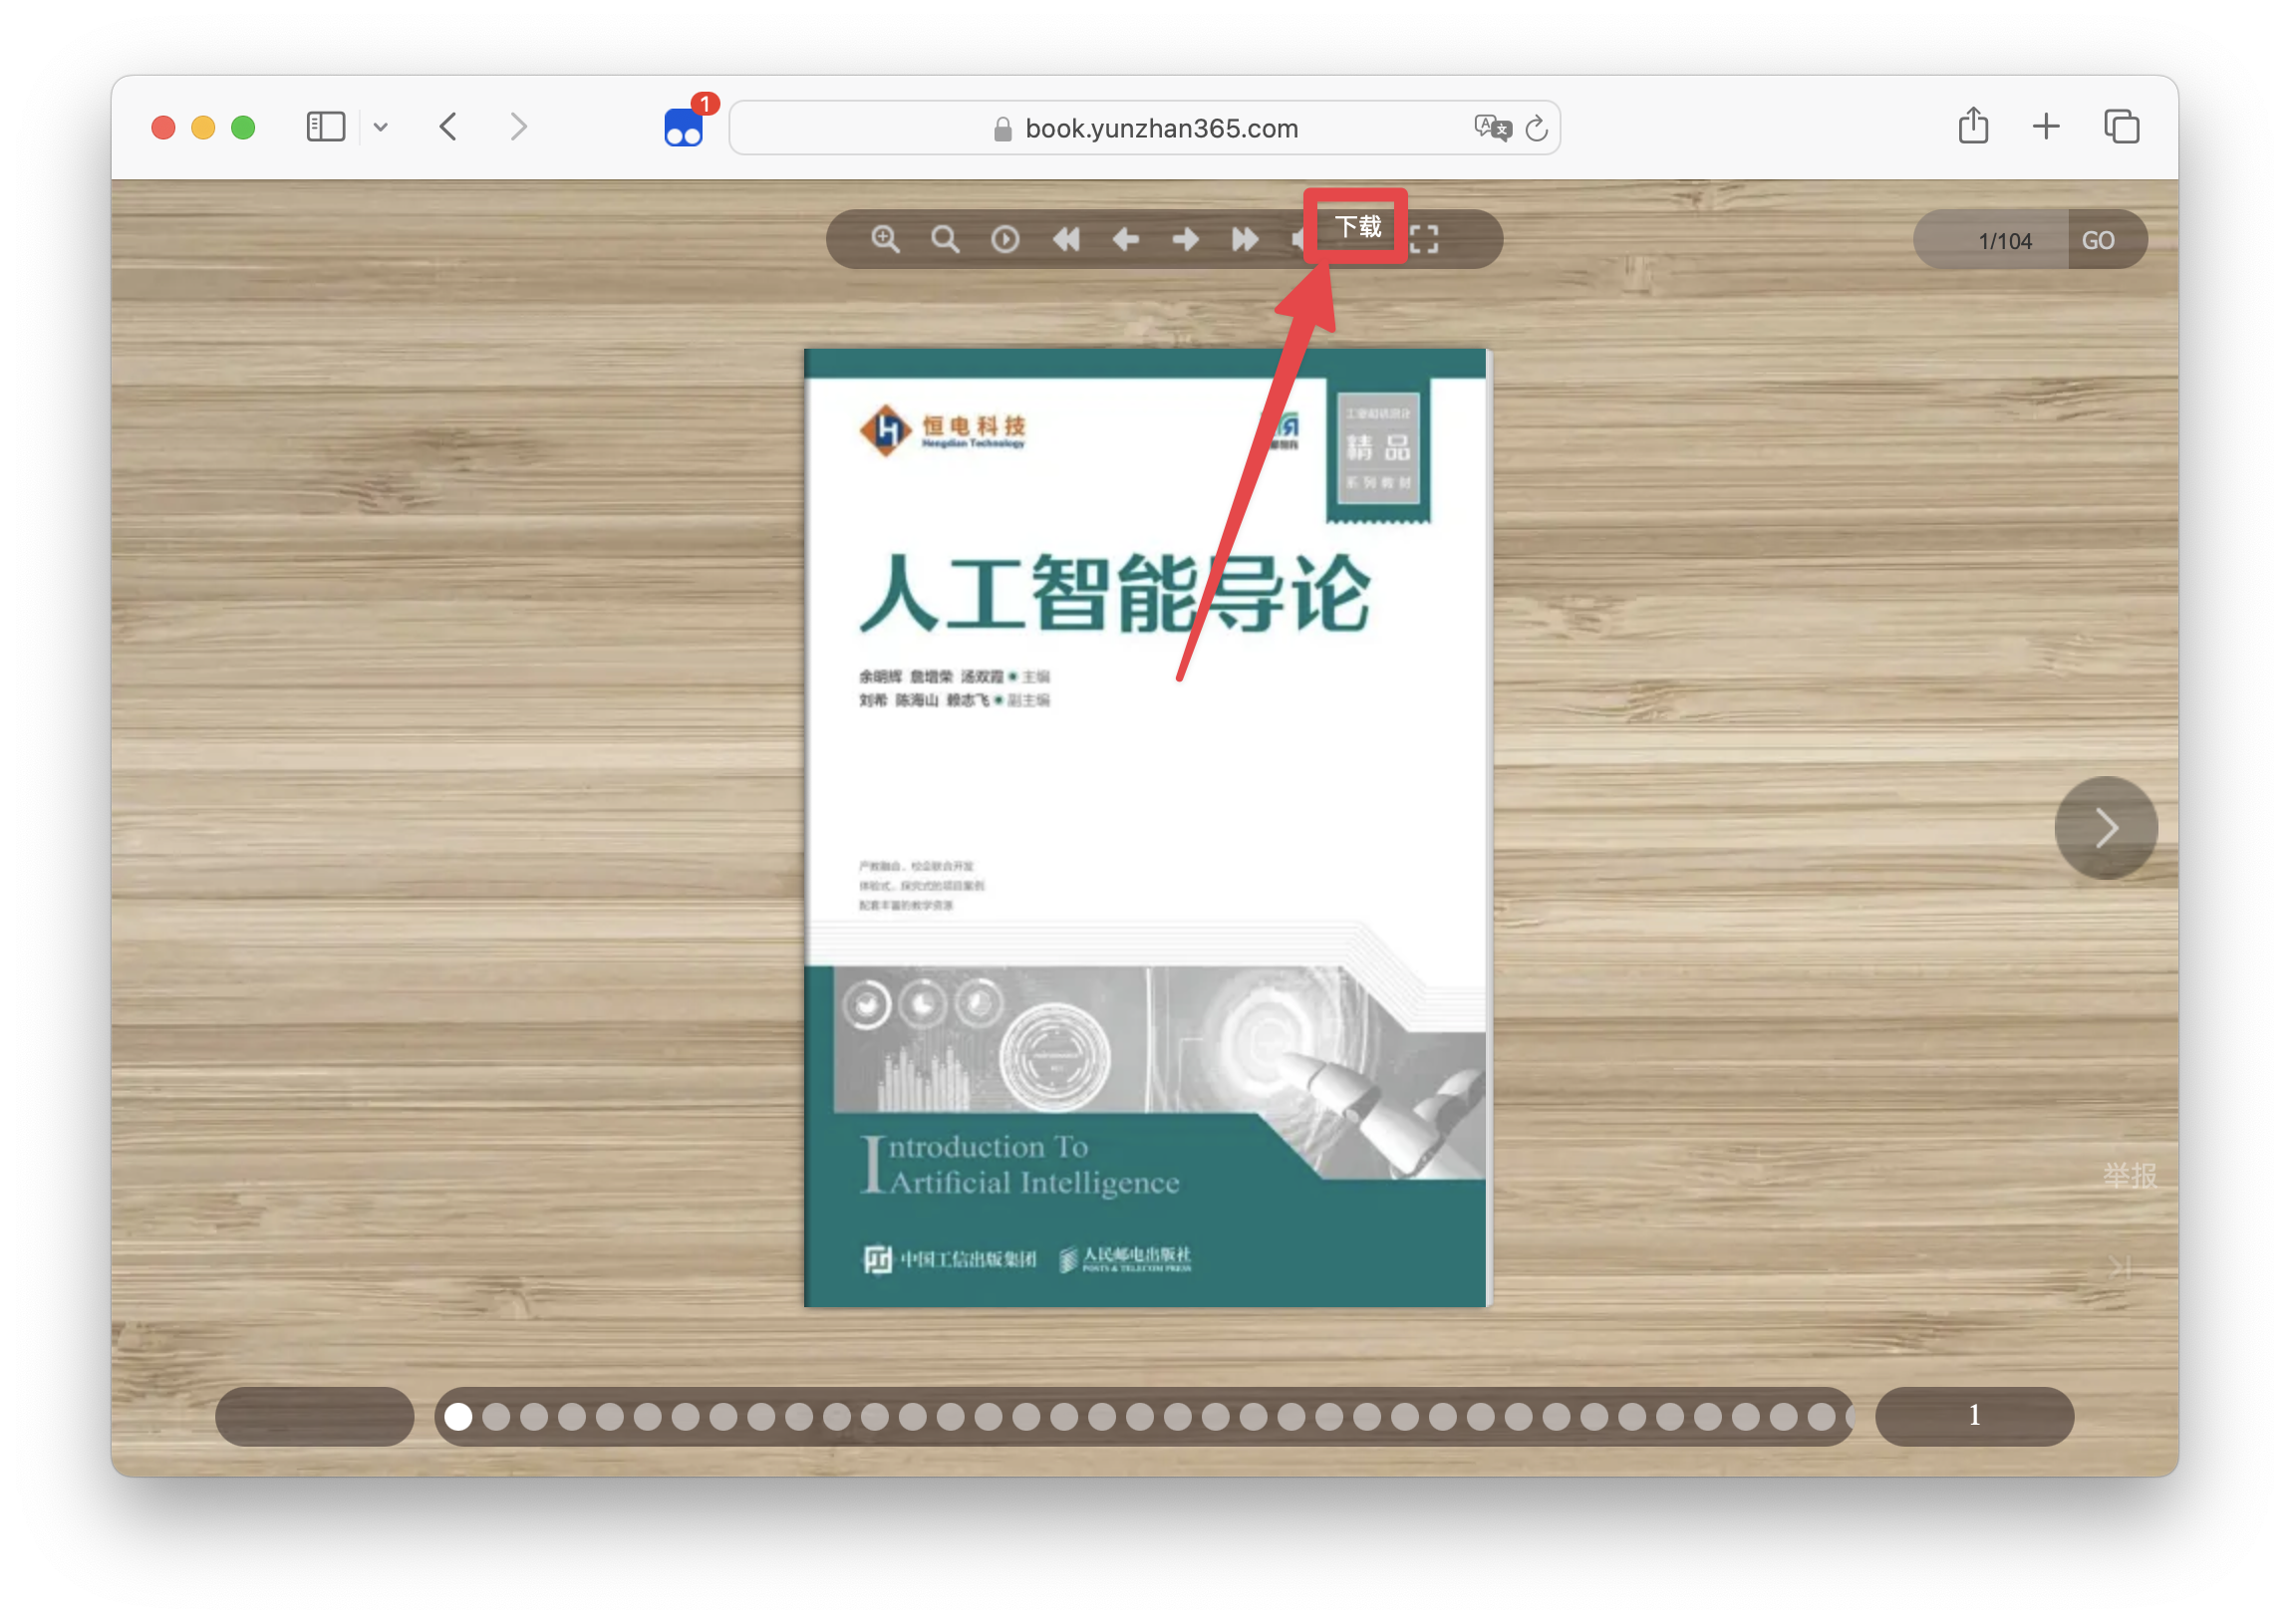Expand the sidebar dropdown chevron
The image size is (2290, 1624).
[381, 127]
